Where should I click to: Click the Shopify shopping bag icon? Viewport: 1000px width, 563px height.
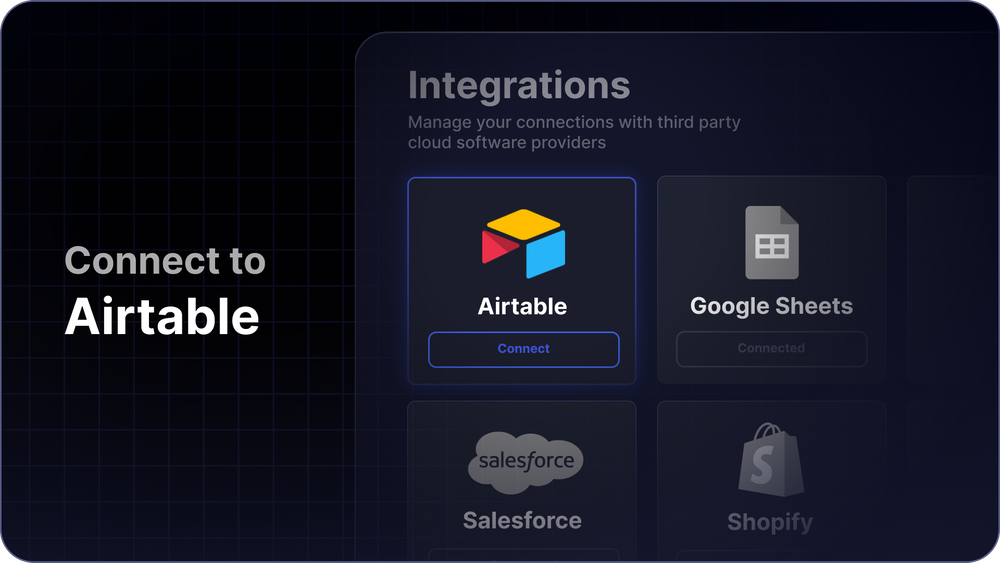click(771, 460)
